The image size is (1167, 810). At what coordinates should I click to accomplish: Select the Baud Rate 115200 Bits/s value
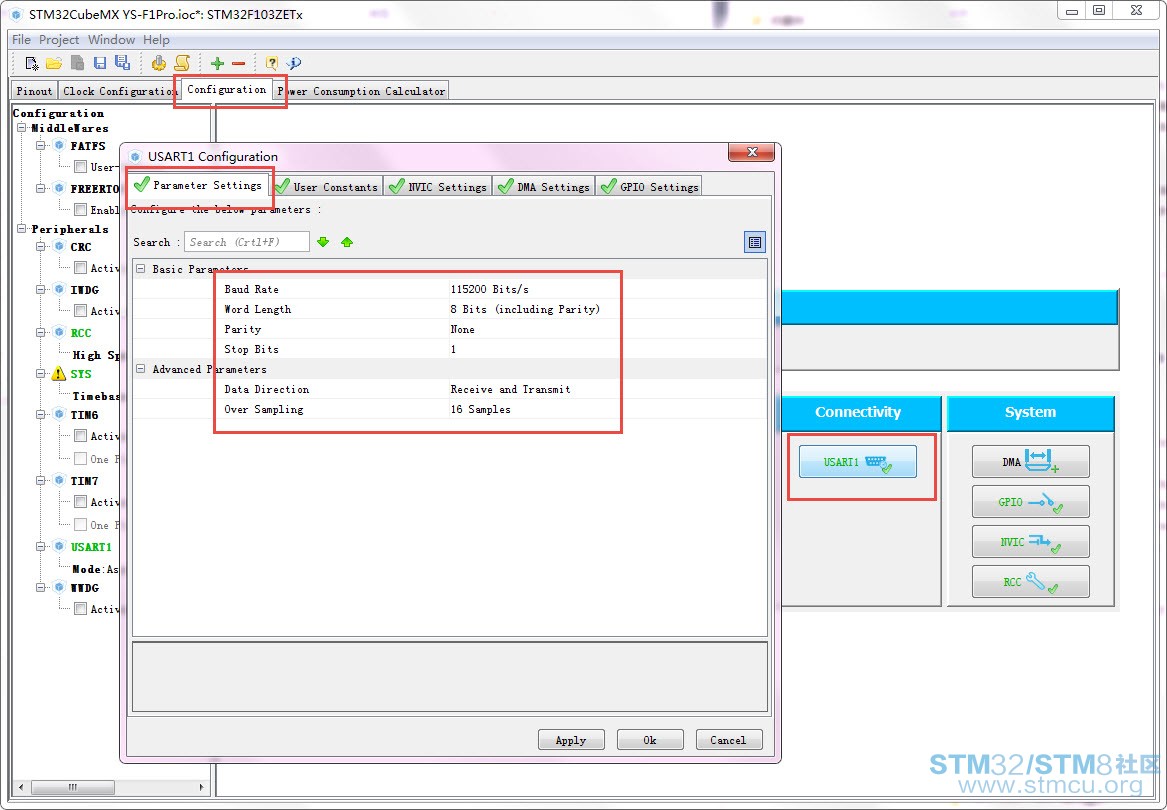(x=490, y=289)
